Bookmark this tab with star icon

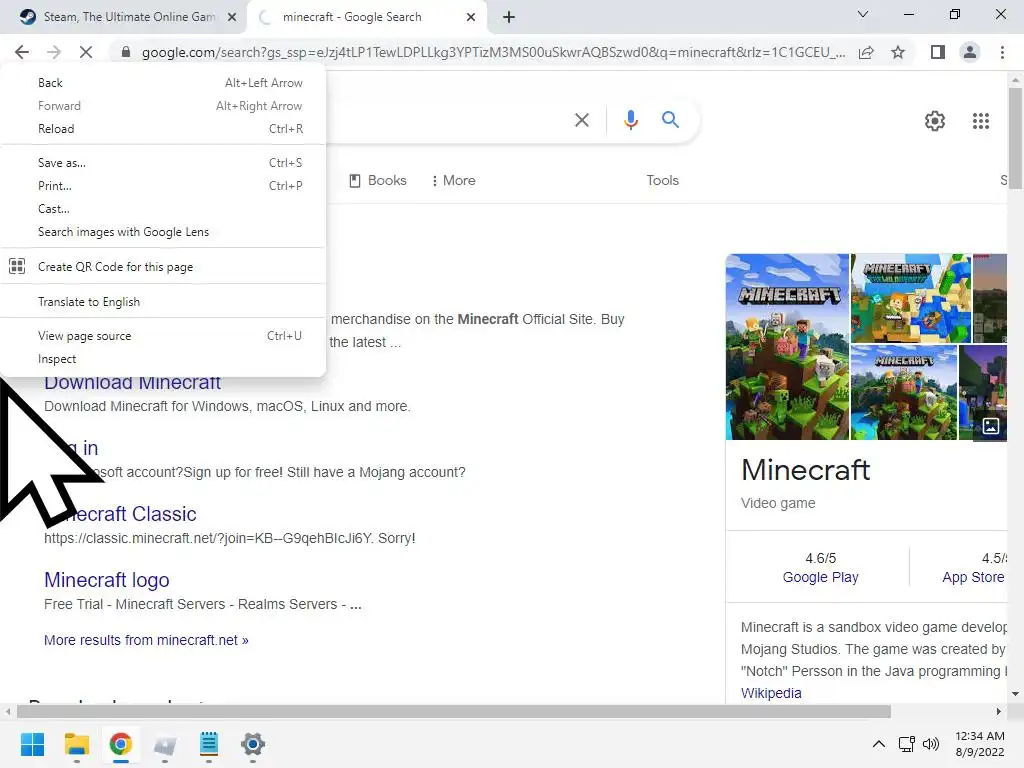click(x=898, y=52)
